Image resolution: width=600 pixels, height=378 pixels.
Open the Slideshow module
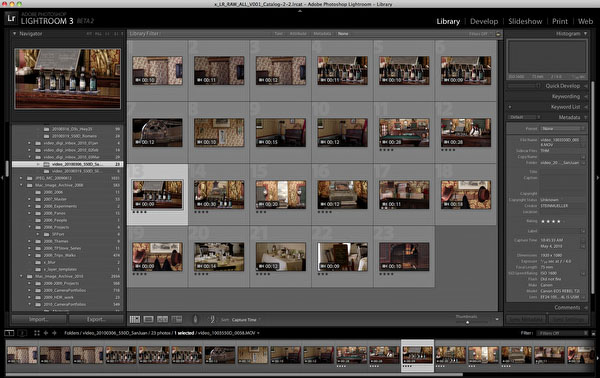(525, 21)
